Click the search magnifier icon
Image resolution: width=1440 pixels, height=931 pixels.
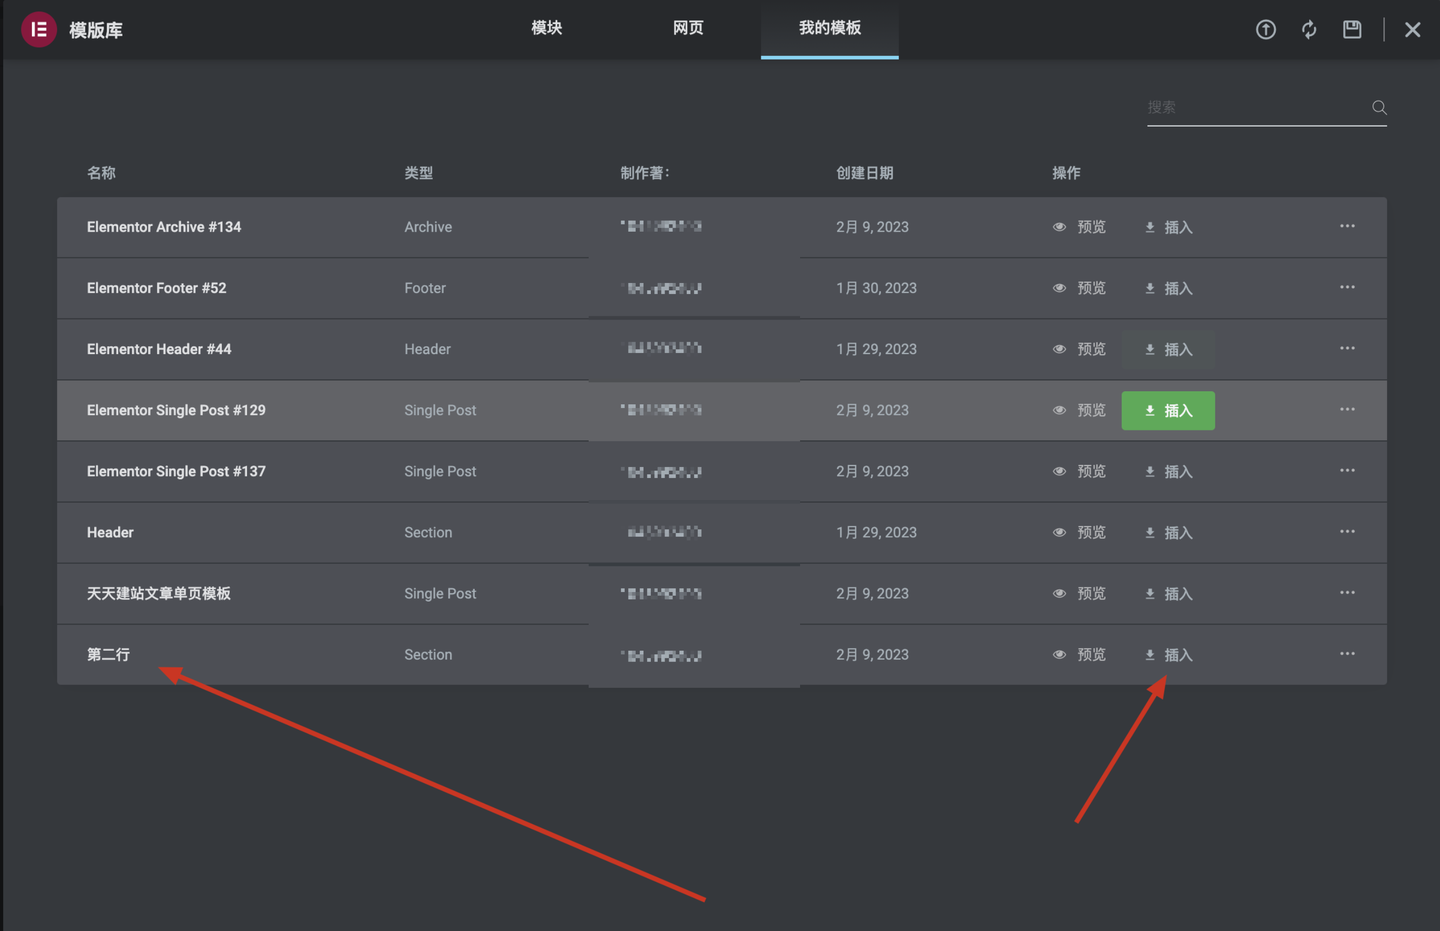1379,107
